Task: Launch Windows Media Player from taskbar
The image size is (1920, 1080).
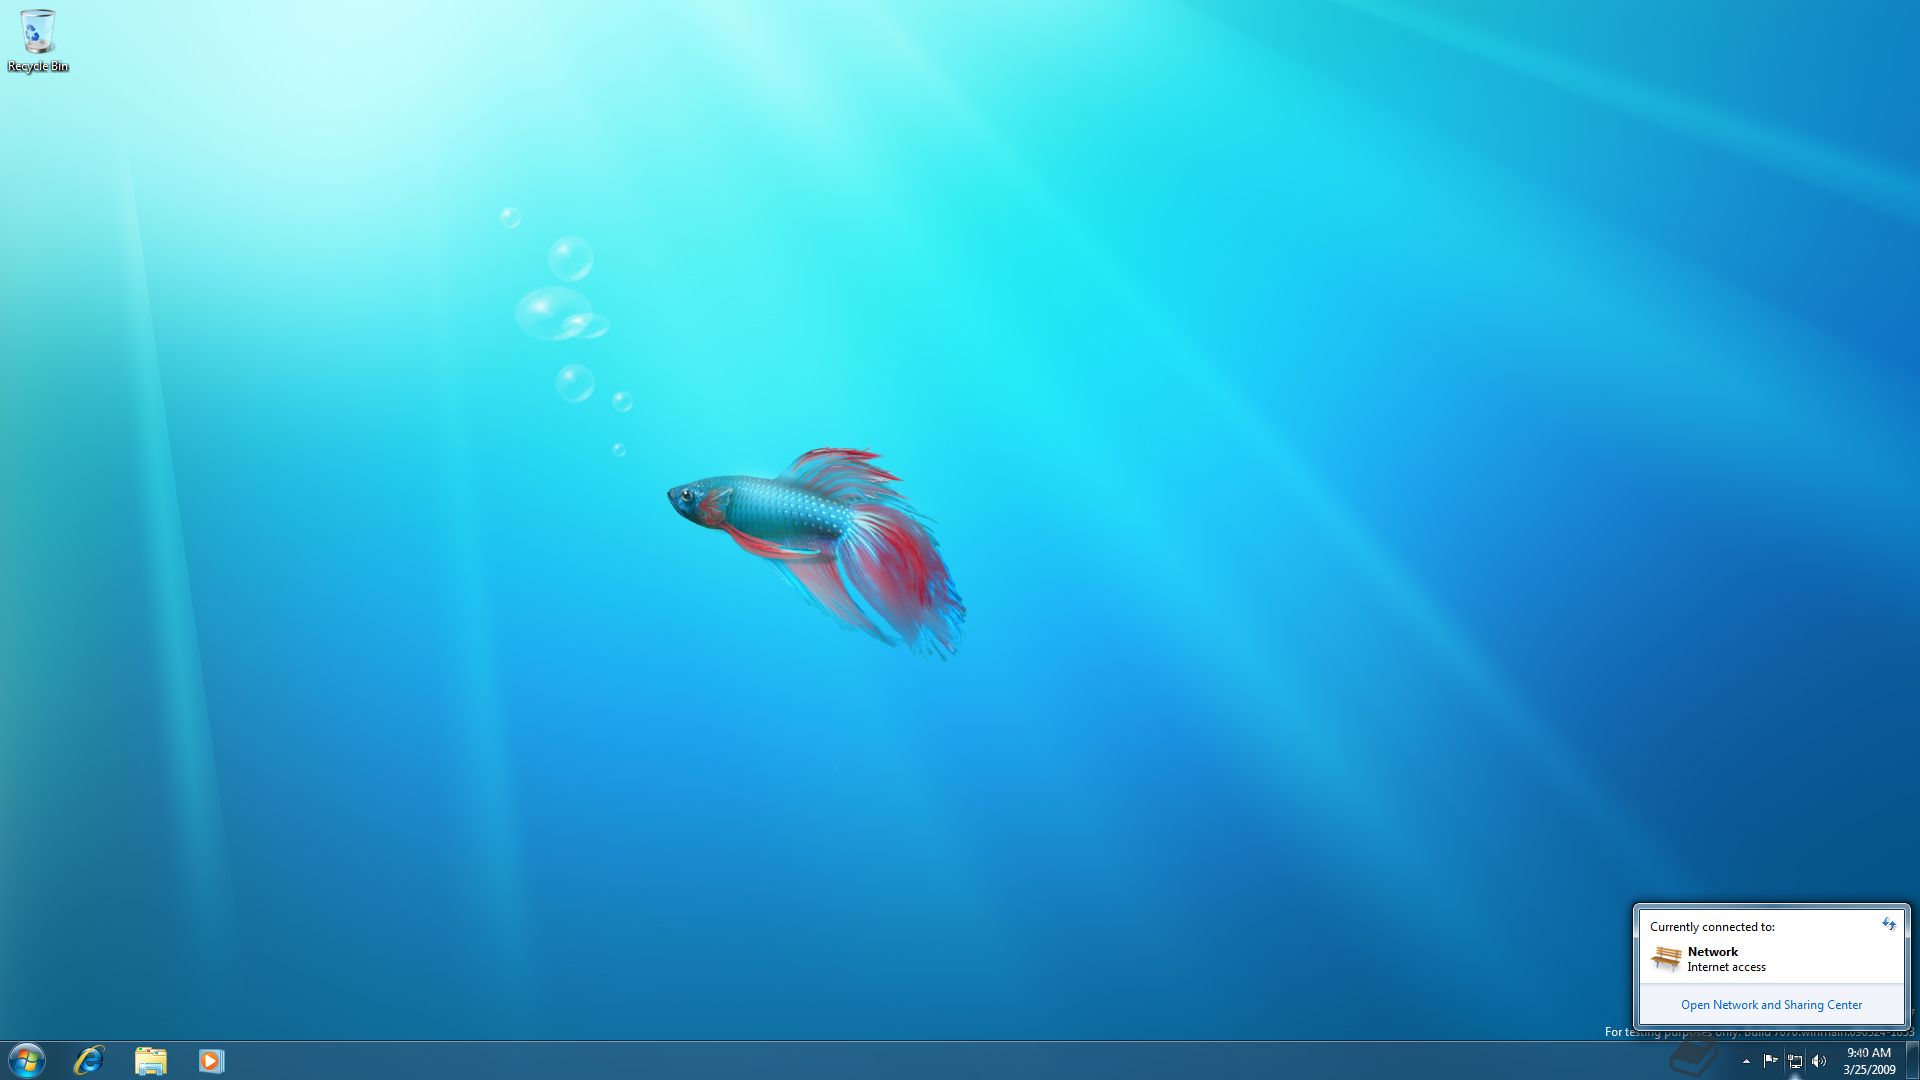Action: coord(211,1060)
